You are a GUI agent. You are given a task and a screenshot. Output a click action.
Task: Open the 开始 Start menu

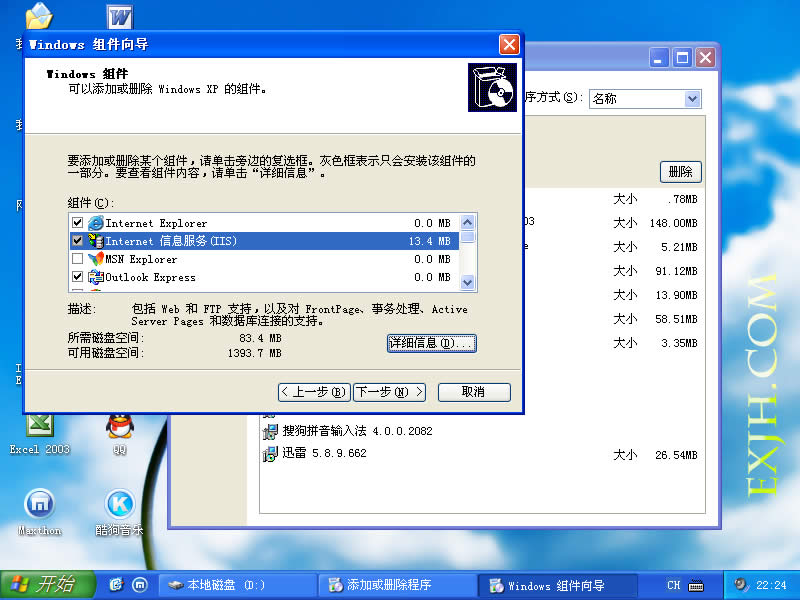47,585
